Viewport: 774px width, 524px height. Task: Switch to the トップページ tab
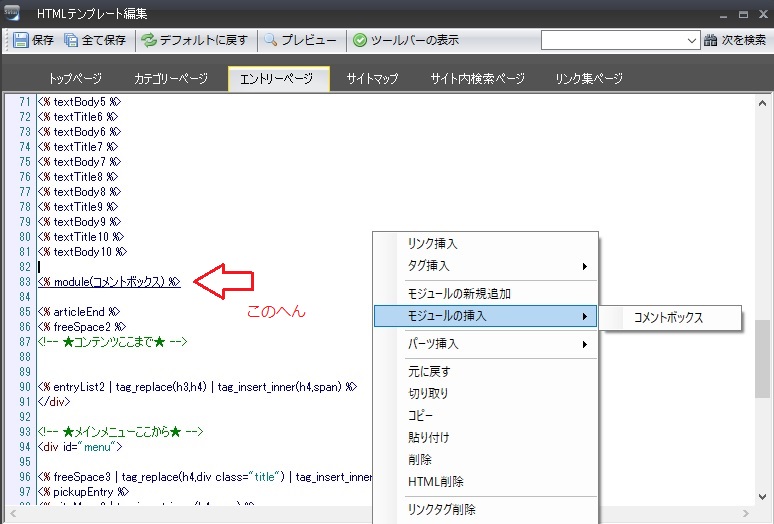coord(77,79)
